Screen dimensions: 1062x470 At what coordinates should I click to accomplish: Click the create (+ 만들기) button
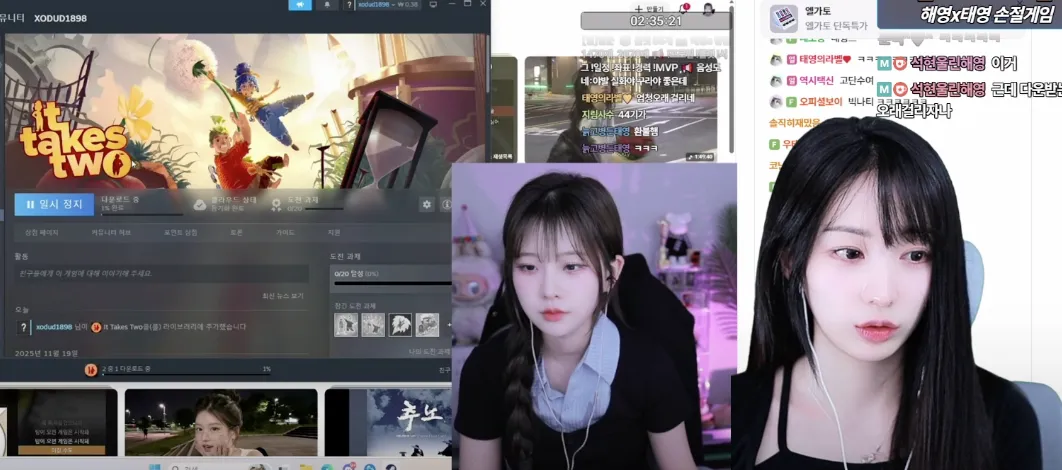click(x=650, y=8)
